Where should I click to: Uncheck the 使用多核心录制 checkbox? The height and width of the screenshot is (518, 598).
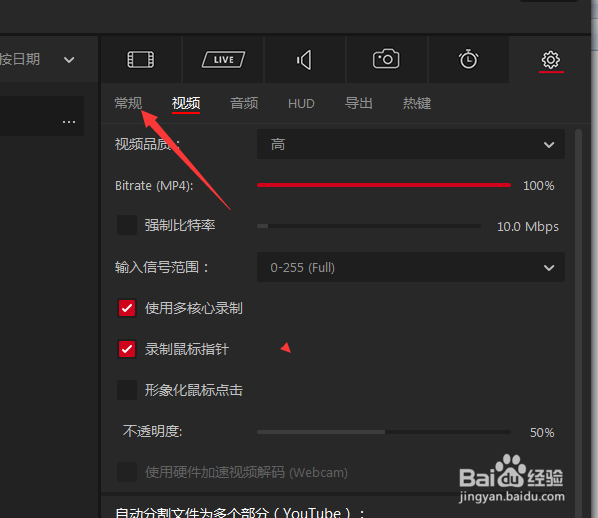[127, 308]
